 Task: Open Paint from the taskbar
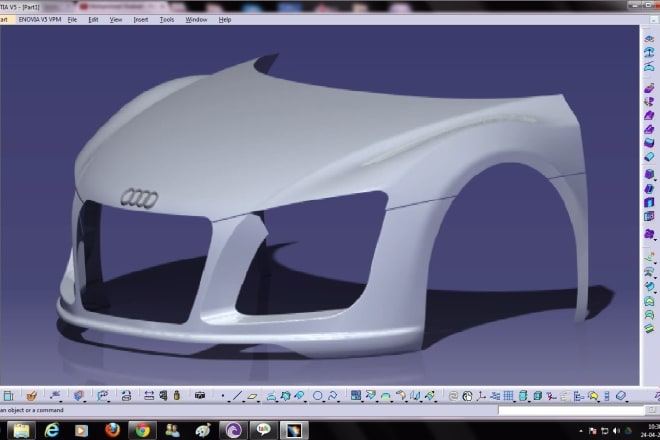[x=203, y=430]
